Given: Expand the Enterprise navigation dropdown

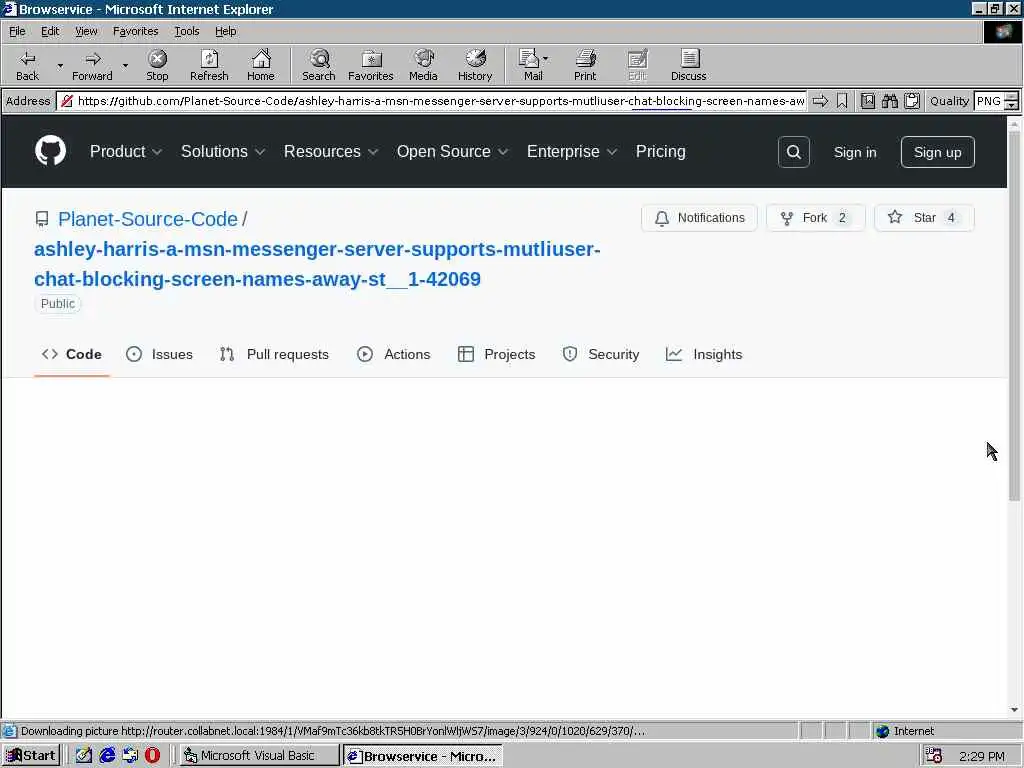Looking at the screenshot, I should (571, 152).
